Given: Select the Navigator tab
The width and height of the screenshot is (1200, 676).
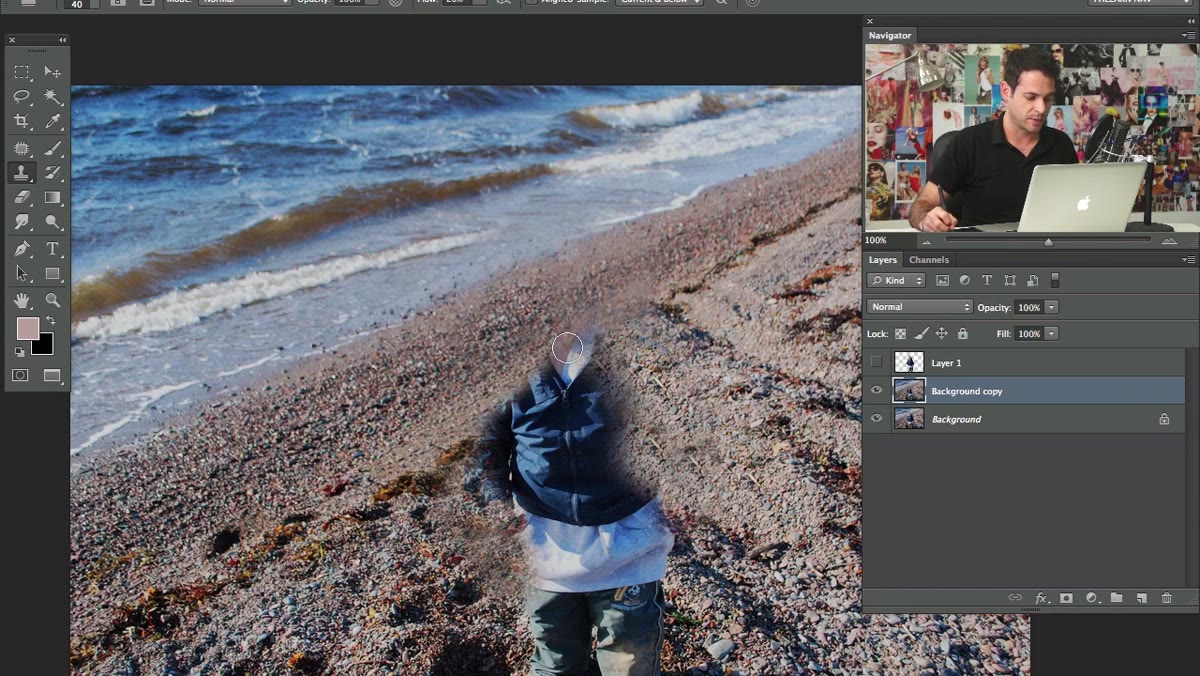Looking at the screenshot, I should point(889,35).
